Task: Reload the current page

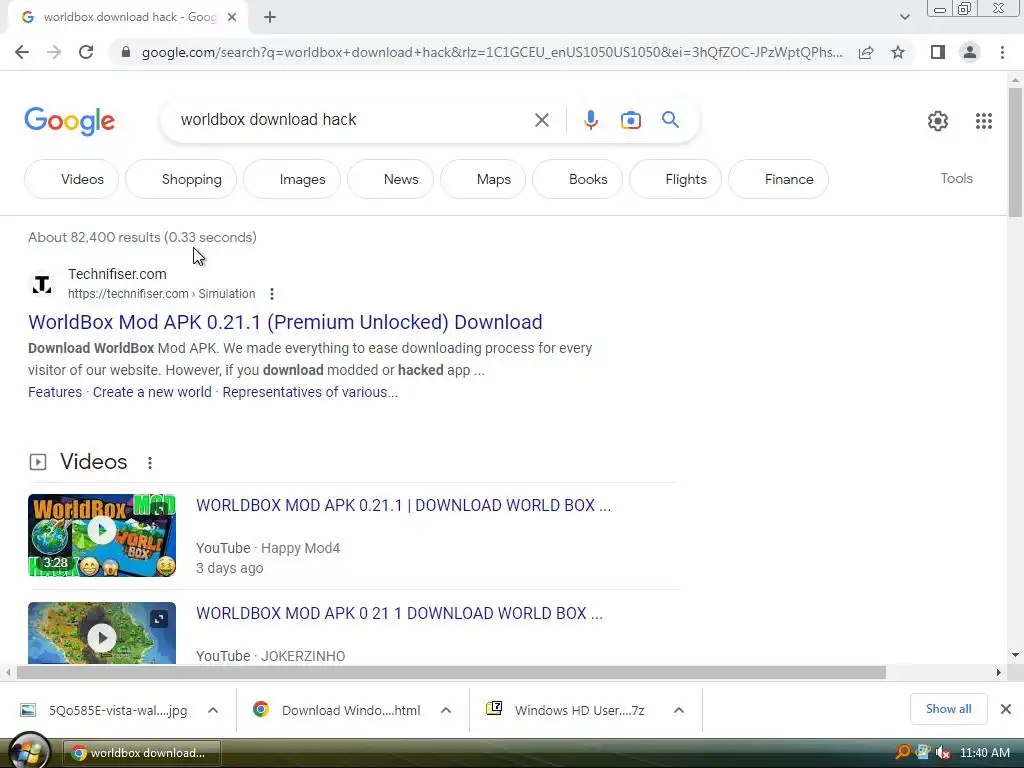Action: pos(86,52)
